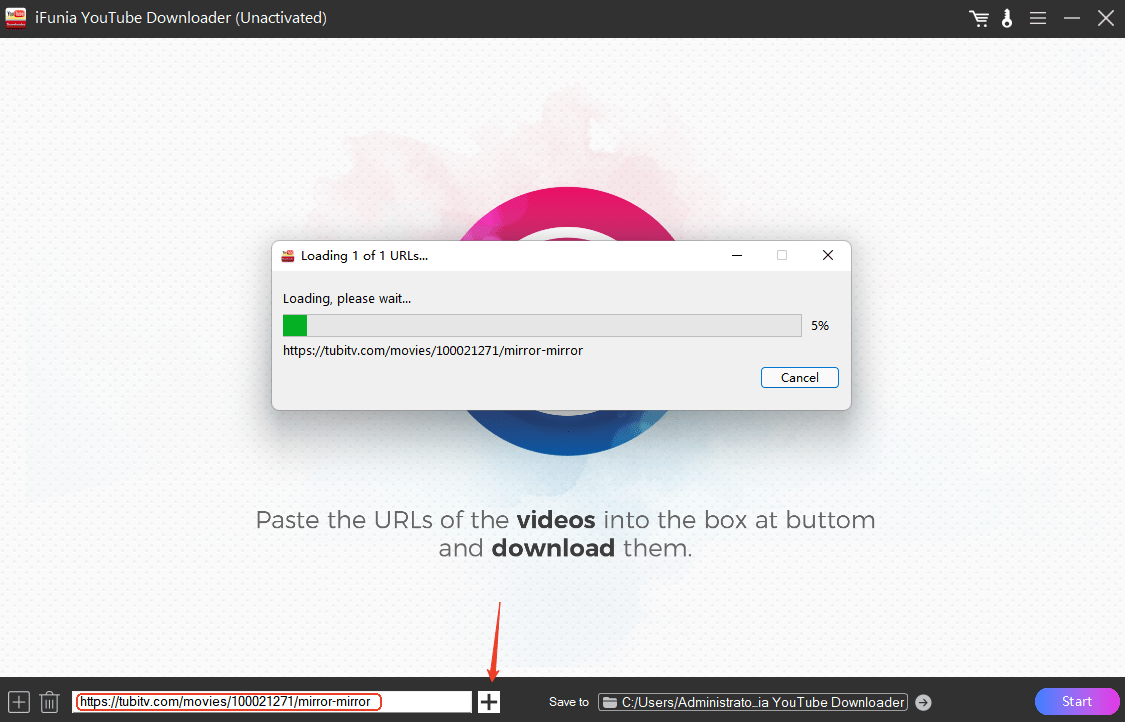Open the hamburger menu
The image size is (1125, 722).
pos(1037,18)
